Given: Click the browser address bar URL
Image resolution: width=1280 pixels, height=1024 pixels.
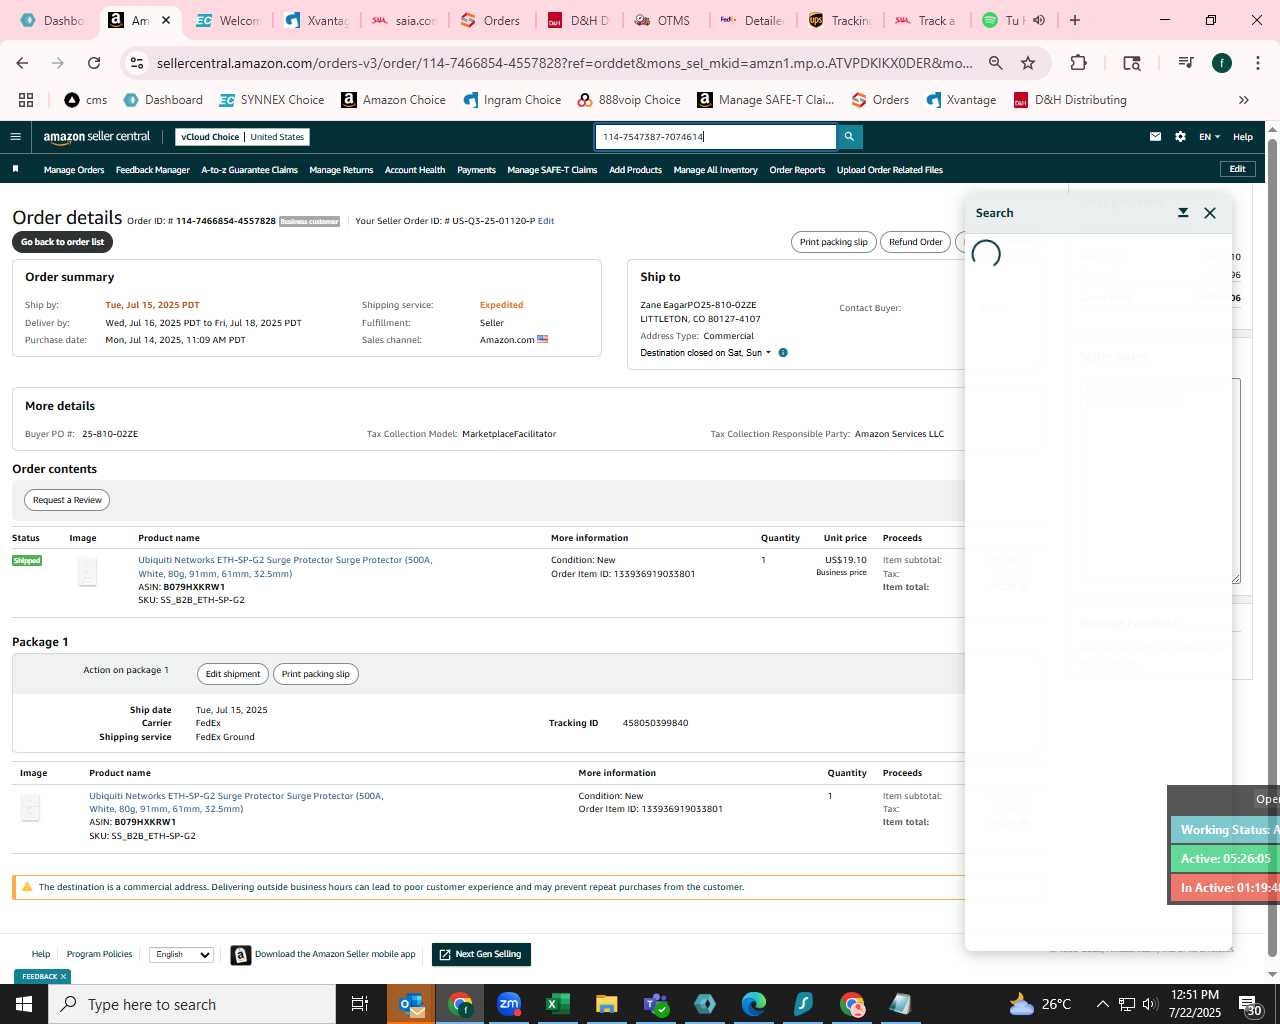Looking at the screenshot, I should click(565, 63).
